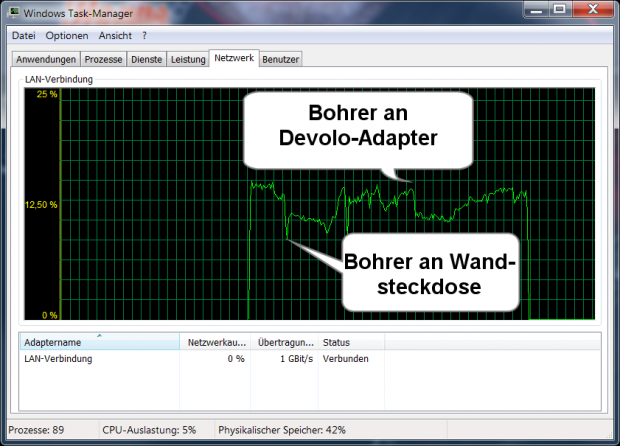Click Prozesse: 89 in status bar
Viewport: 620px width, 446px height.
coord(36,430)
